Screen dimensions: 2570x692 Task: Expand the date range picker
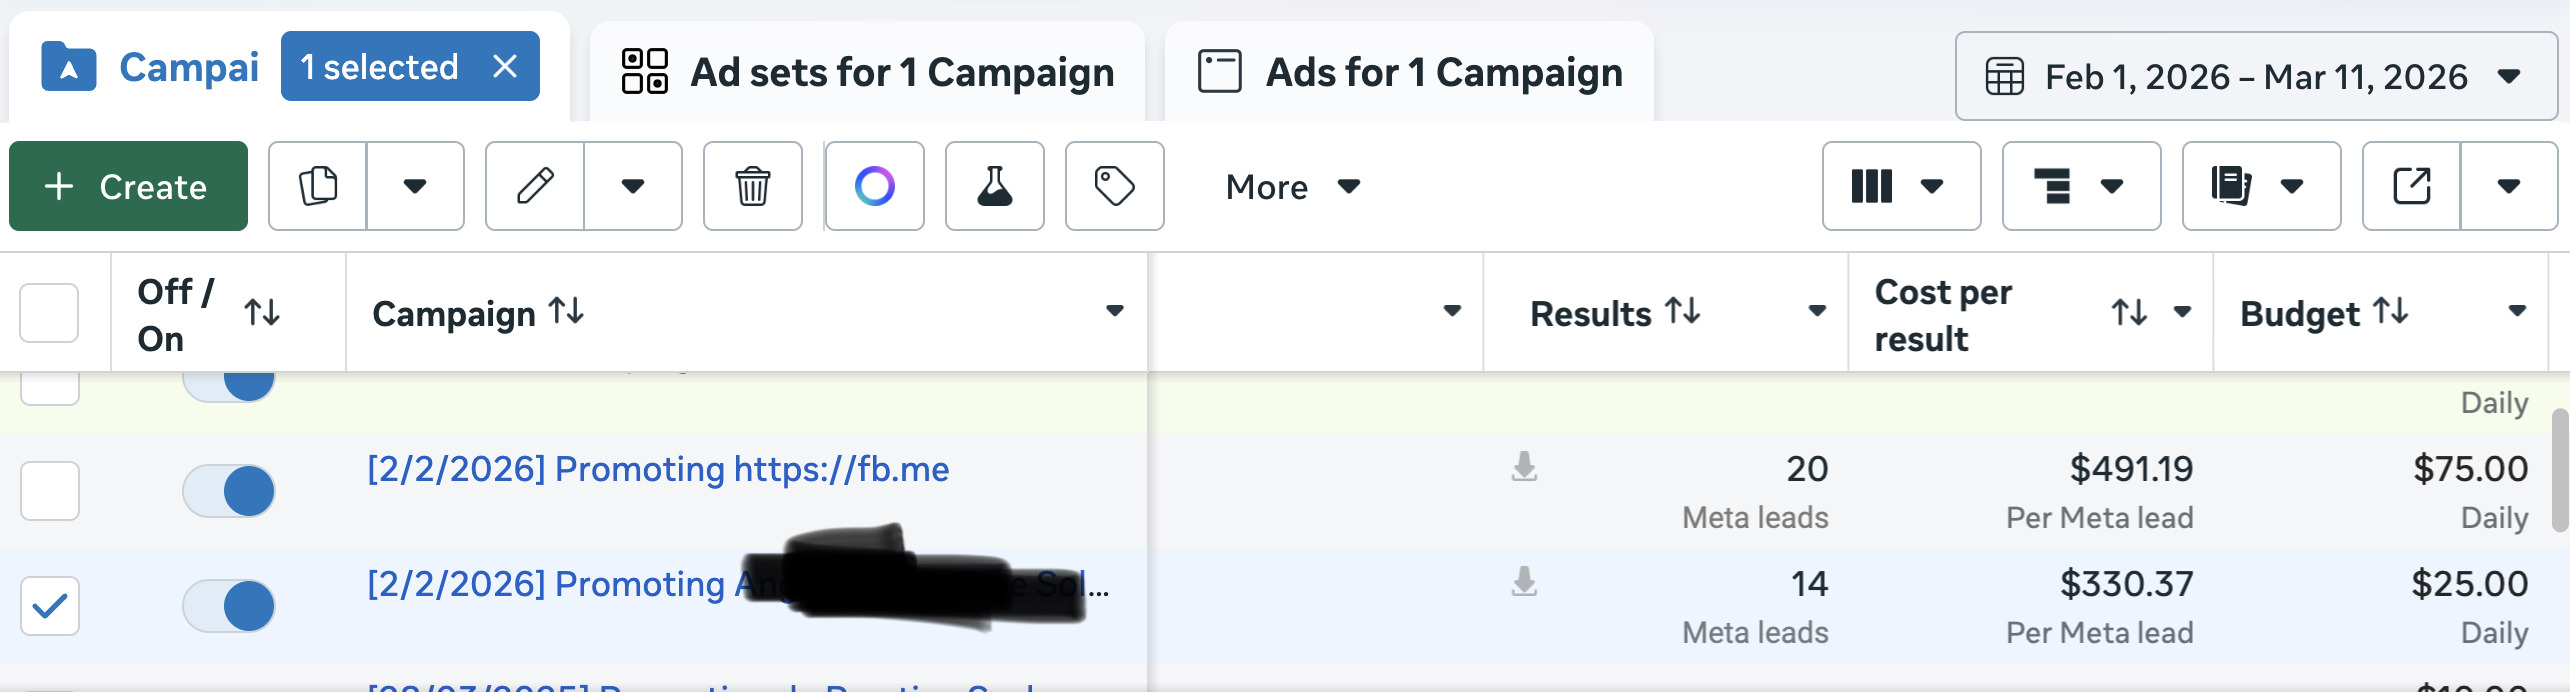click(2255, 76)
